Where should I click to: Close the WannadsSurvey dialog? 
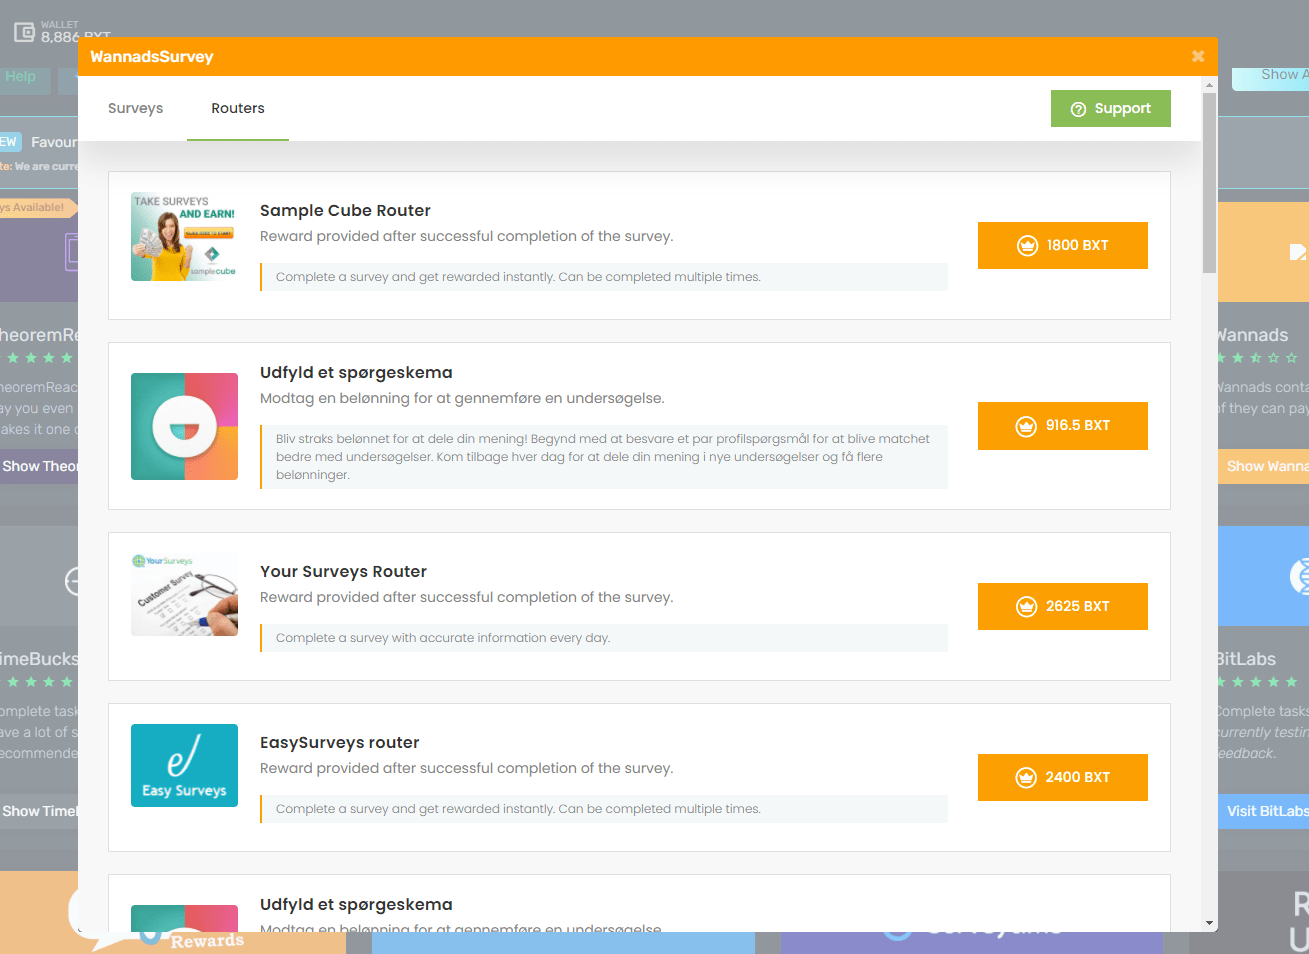click(1198, 56)
